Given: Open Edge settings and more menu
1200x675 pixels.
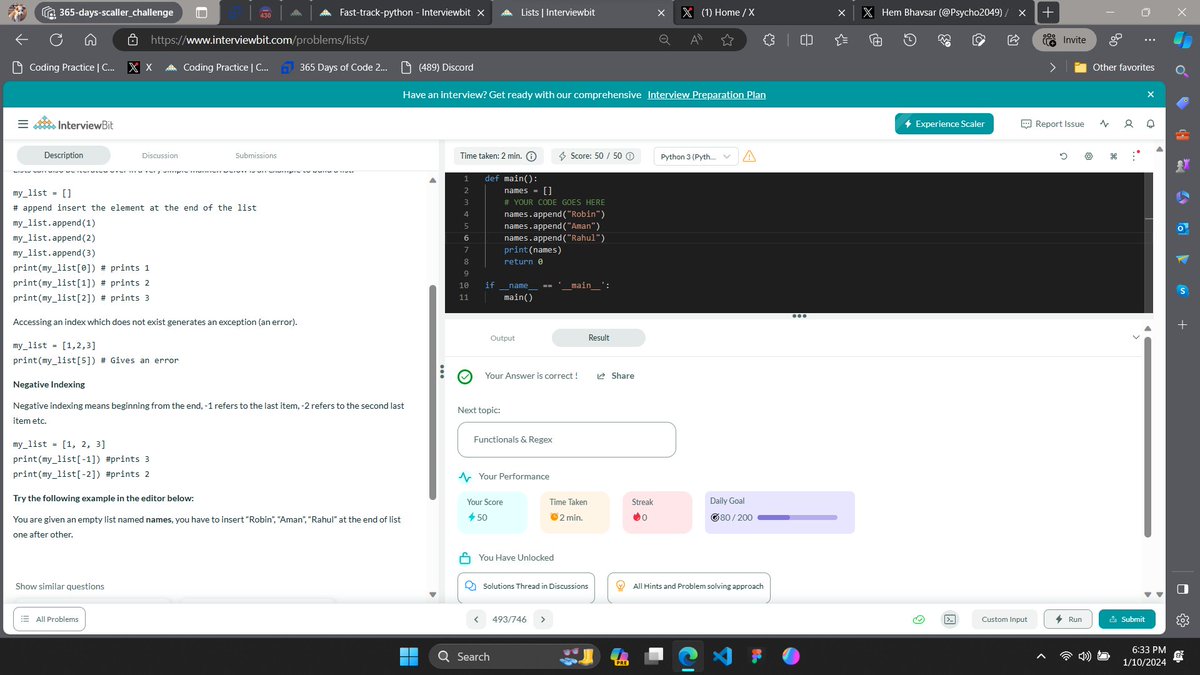Looking at the screenshot, I should (x=1150, y=40).
